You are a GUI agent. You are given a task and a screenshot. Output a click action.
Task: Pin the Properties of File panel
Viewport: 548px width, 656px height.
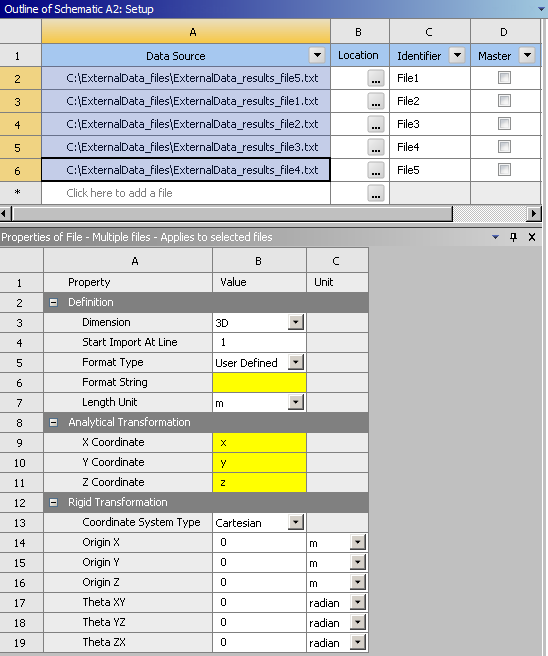(513, 237)
